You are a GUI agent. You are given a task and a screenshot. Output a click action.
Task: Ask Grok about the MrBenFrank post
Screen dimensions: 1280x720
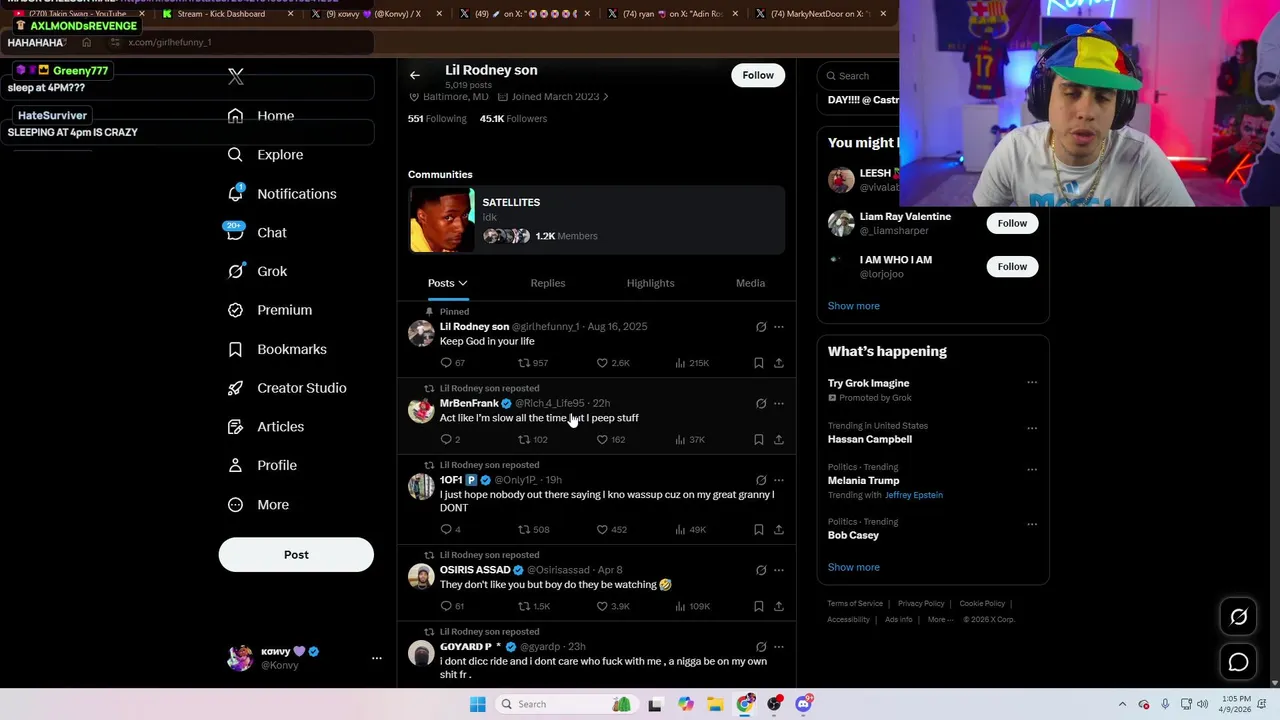[761, 404]
